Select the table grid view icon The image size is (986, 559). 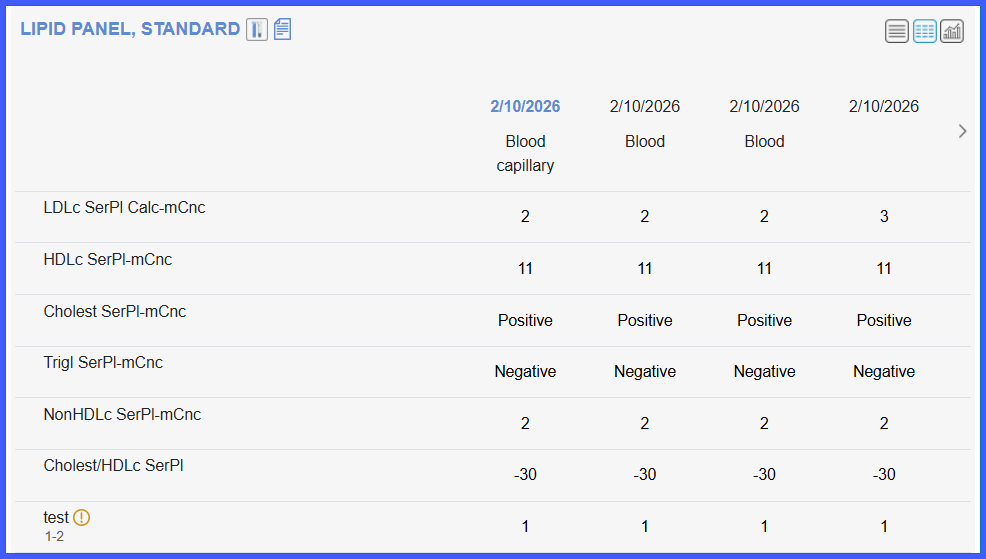click(924, 31)
